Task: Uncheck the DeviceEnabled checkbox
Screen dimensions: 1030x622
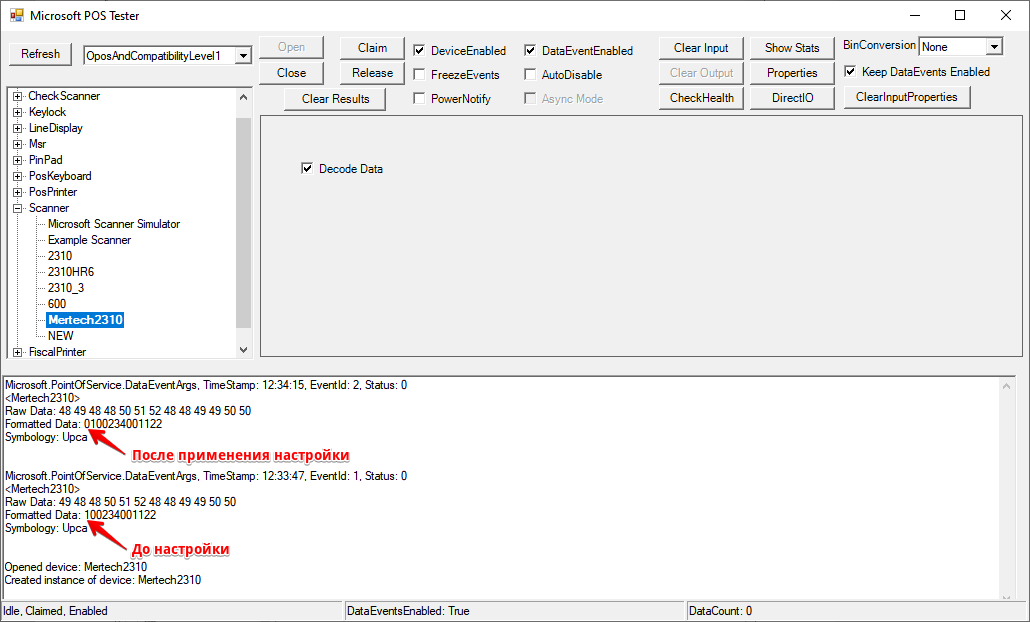Action: [419, 50]
